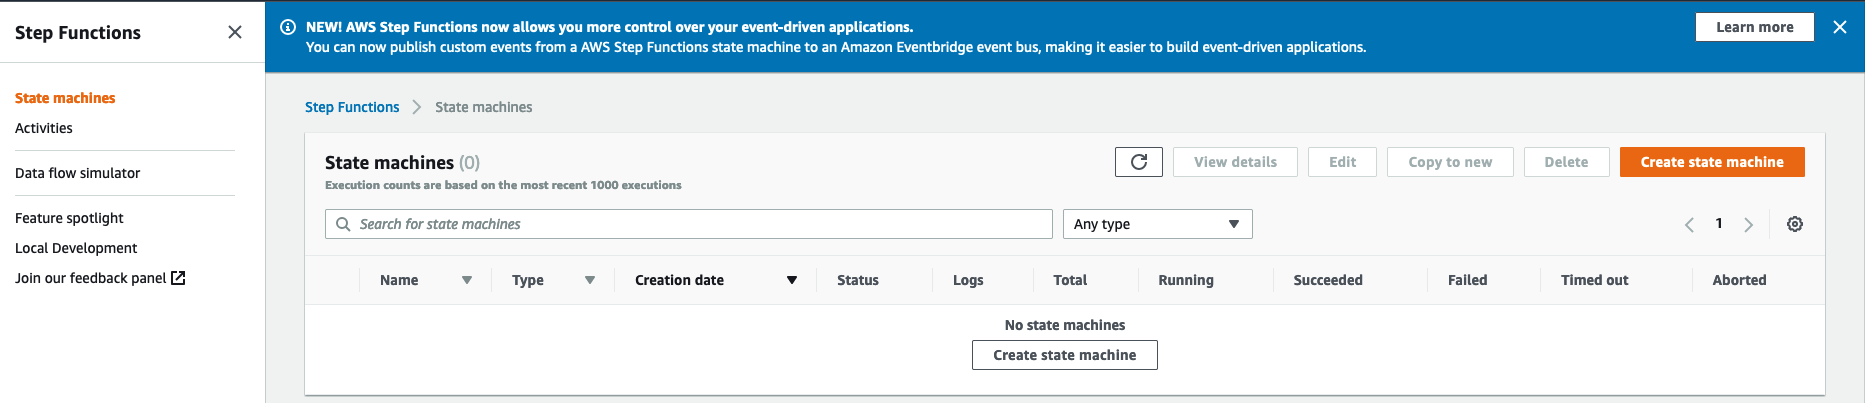Click page number 1 in pagination
Screen dimensions: 1865x403
coord(1719,223)
